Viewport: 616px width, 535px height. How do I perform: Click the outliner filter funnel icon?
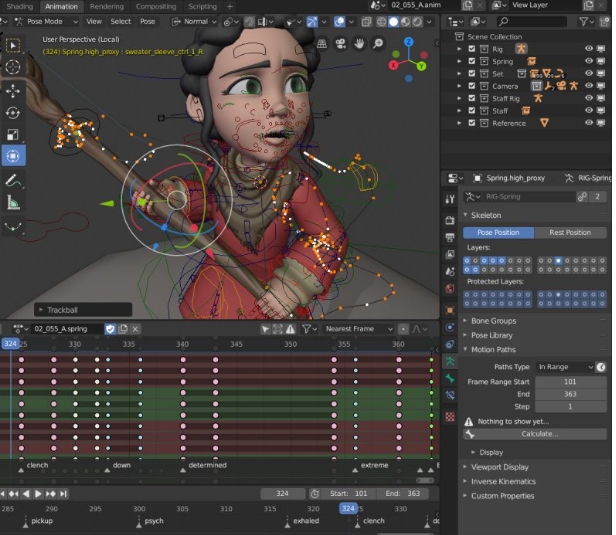click(x=584, y=22)
